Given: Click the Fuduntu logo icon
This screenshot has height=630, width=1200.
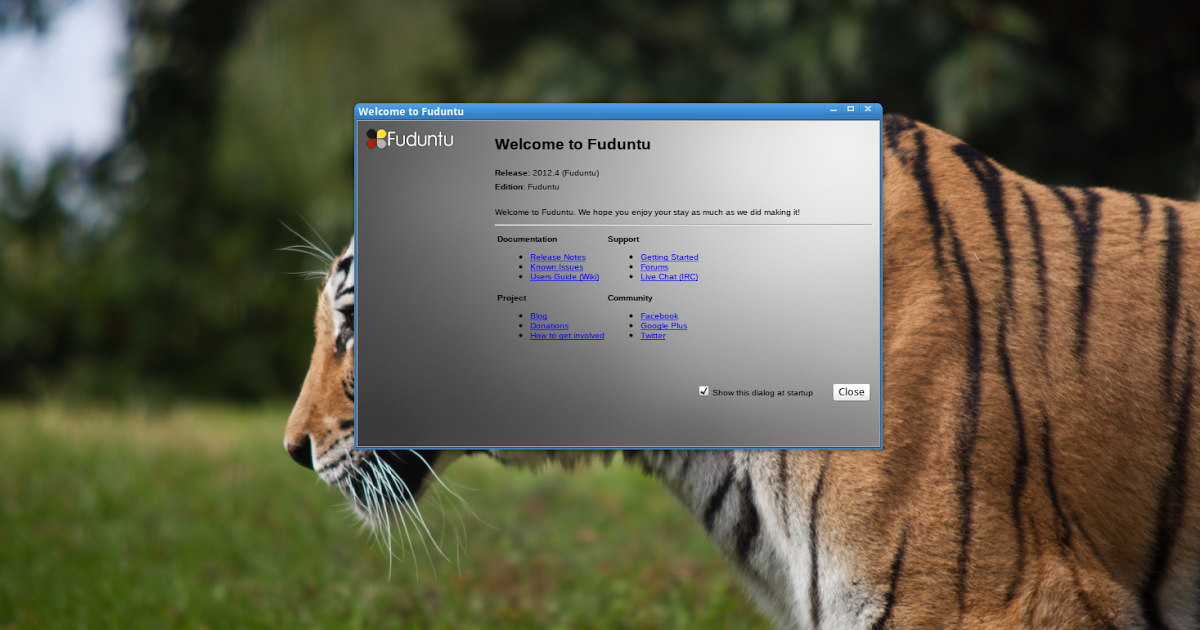Looking at the screenshot, I should 377,139.
